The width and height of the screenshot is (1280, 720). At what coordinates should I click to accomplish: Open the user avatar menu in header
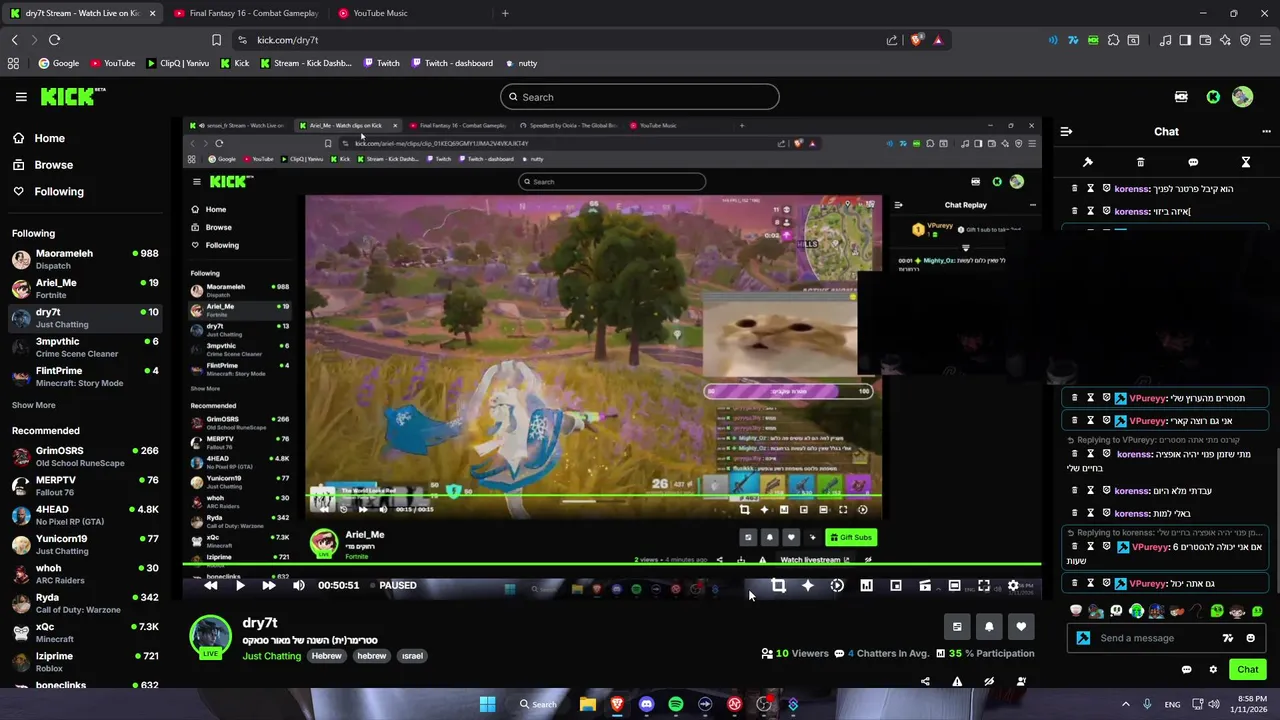pos(1242,97)
